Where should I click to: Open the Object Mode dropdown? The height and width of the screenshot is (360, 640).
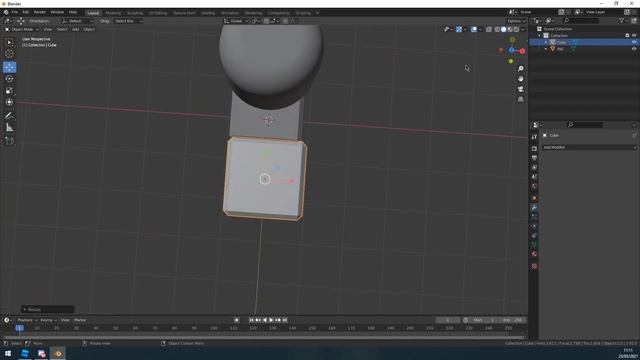point(21,29)
